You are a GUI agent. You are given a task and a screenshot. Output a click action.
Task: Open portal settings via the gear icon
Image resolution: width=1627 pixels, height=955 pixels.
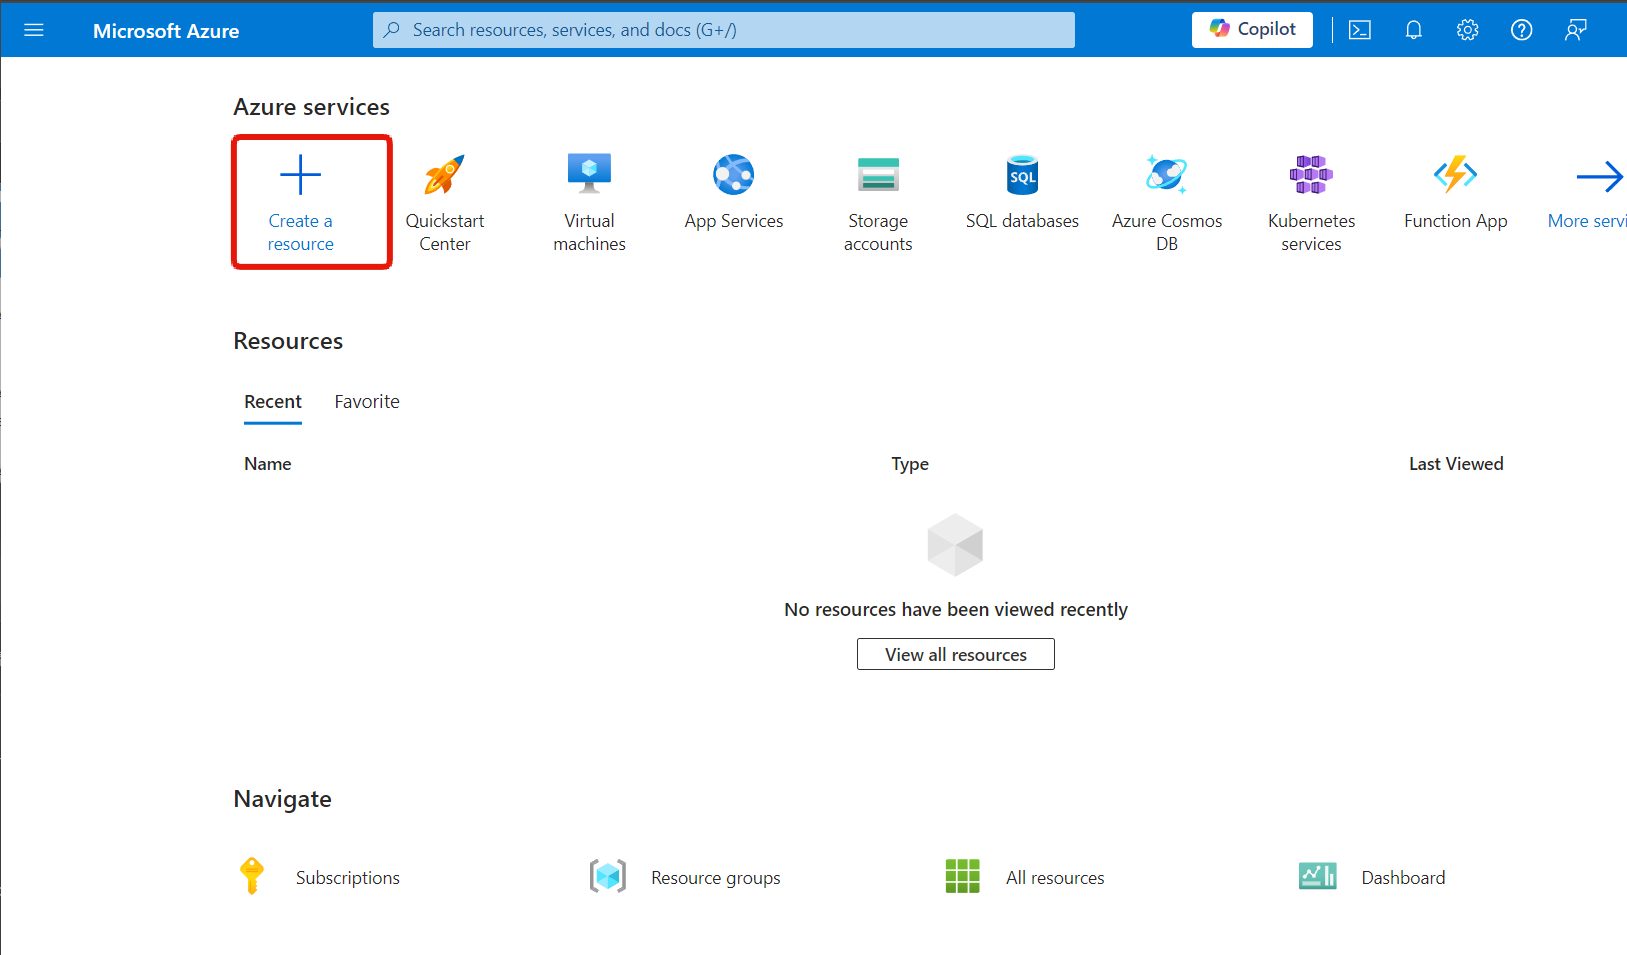tap(1468, 30)
